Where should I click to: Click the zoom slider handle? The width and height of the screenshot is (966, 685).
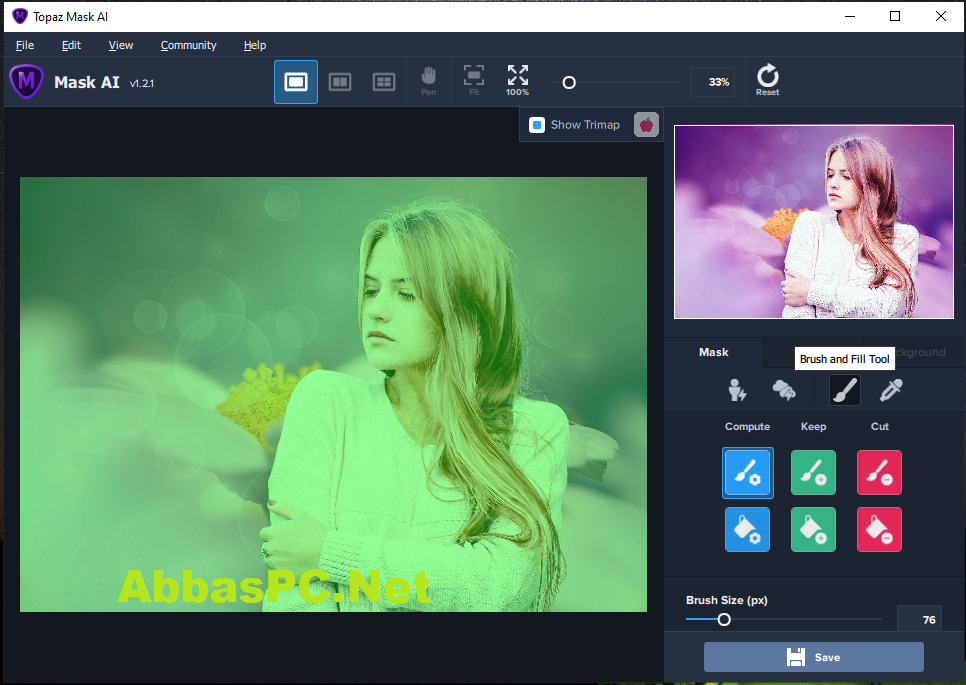click(569, 83)
